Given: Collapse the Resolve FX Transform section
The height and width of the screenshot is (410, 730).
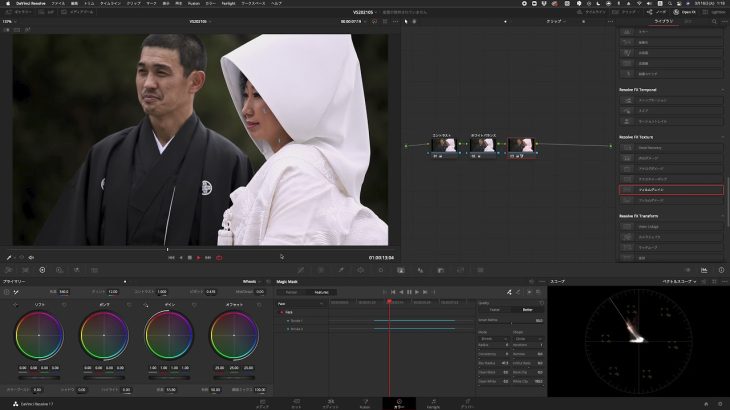Looking at the screenshot, I should pos(723,216).
